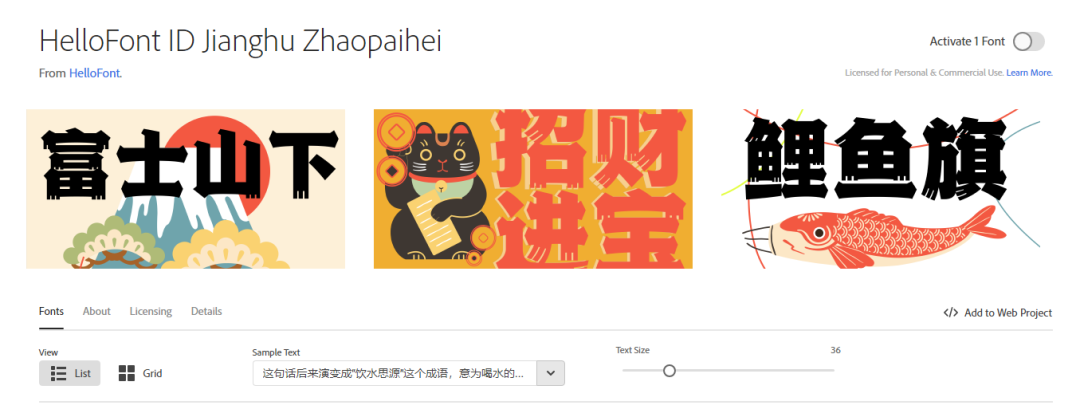The height and width of the screenshot is (417, 1080).
Task: Select the Fonts tab
Action: click(52, 312)
